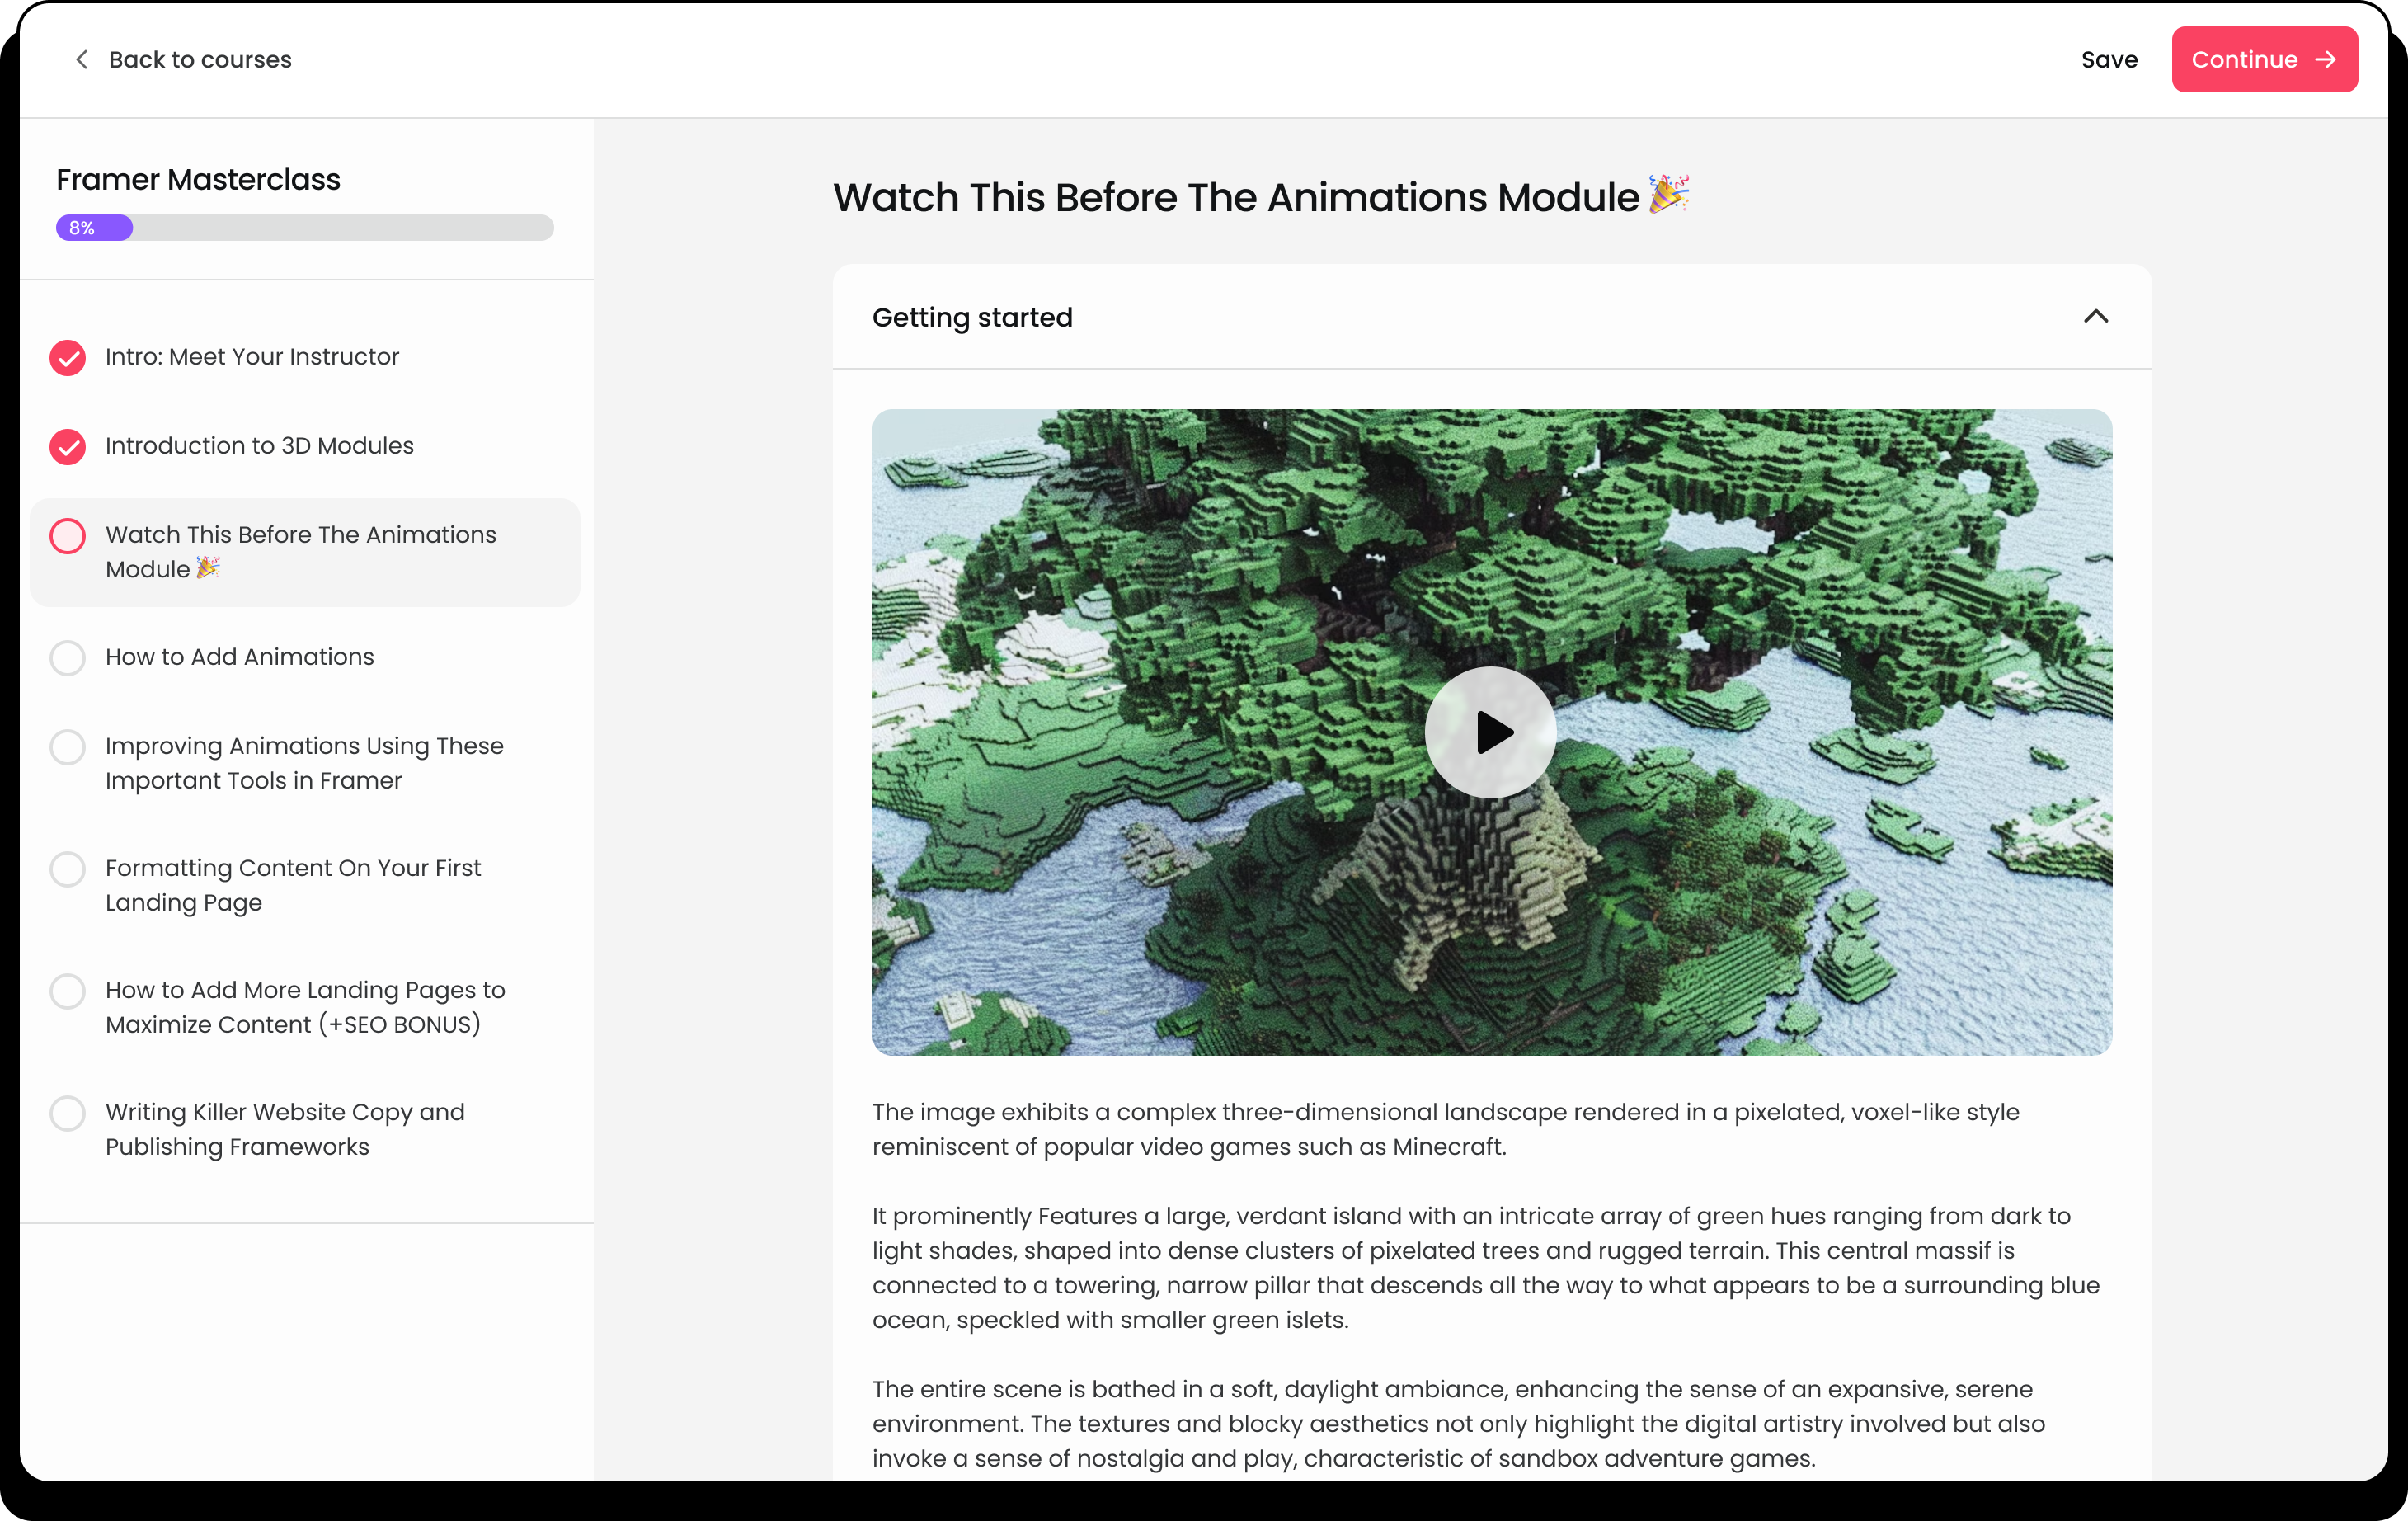This screenshot has width=2408, height=1521.
Task: Click the arrow icon inside Continue button
Action: [x=2326, y=60]
